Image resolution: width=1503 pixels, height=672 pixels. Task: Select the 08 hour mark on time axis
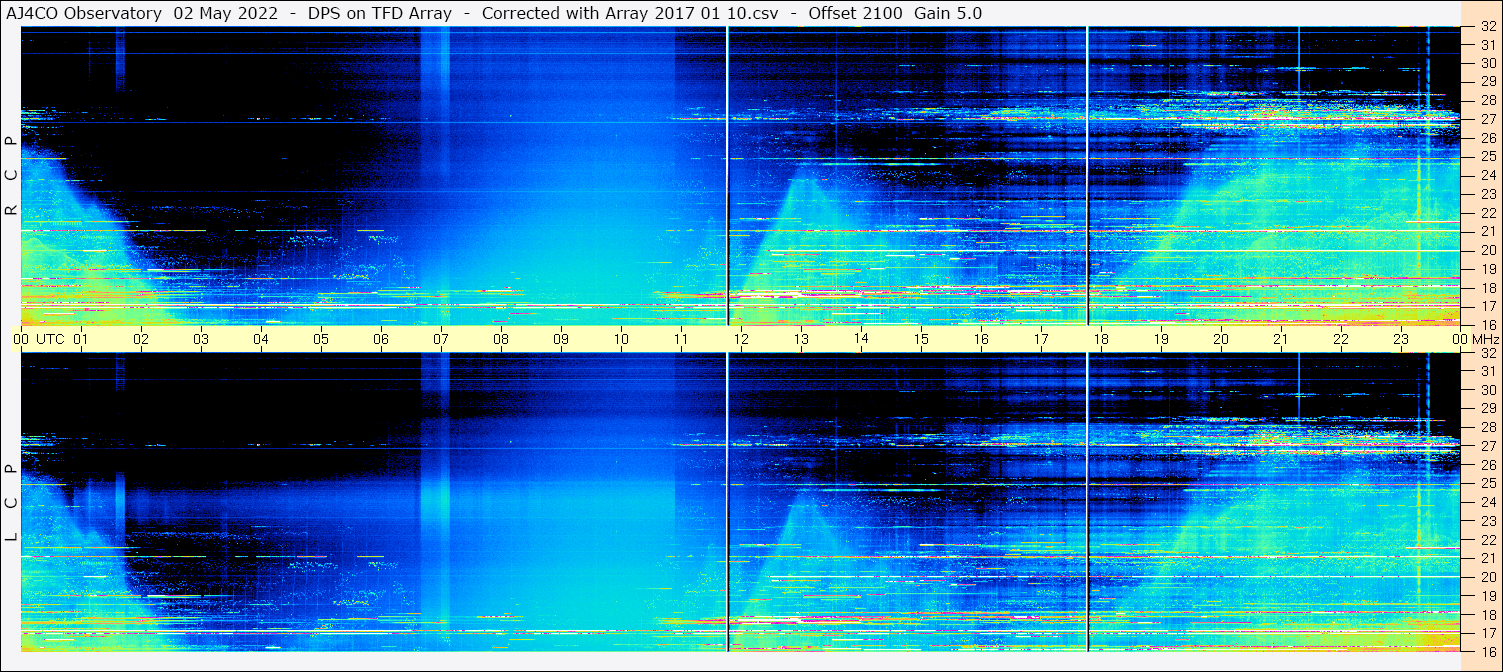pos(501,339)
